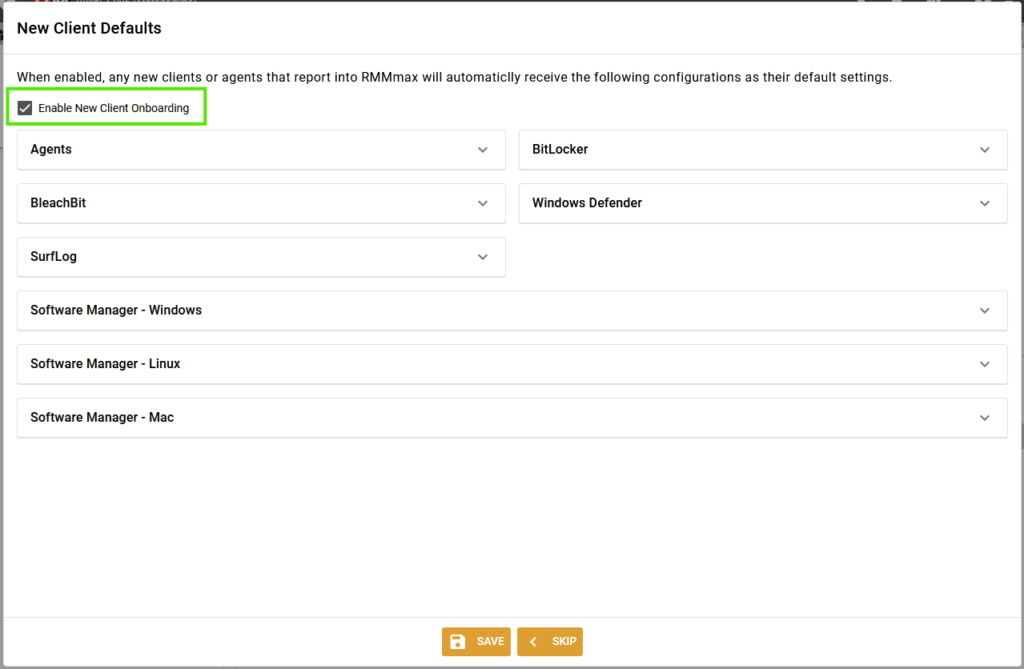Image resolution: width=1024 pixels, height=669 pixels.
Task: Click the SKIP button
Action: click(550, 642)
